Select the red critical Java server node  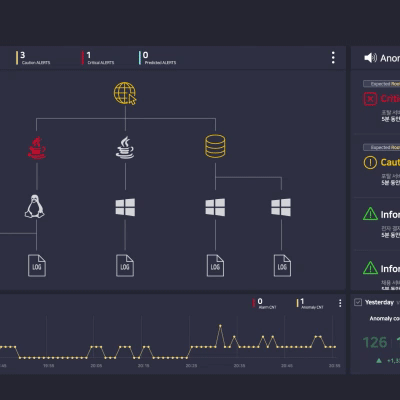tap(37, 148)
